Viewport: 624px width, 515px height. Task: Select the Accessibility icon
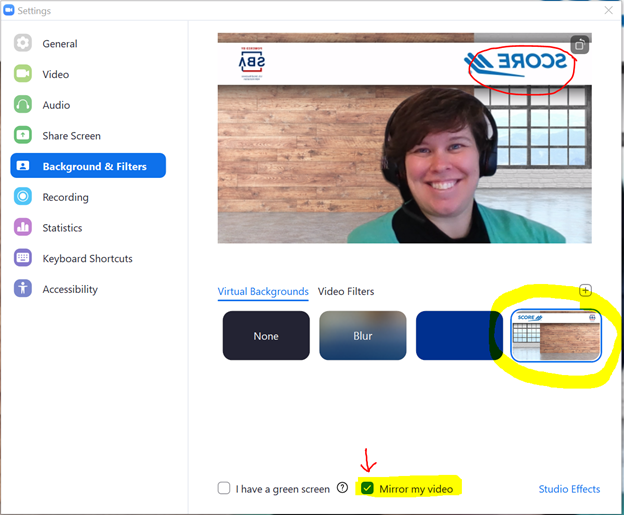(23, 288)
